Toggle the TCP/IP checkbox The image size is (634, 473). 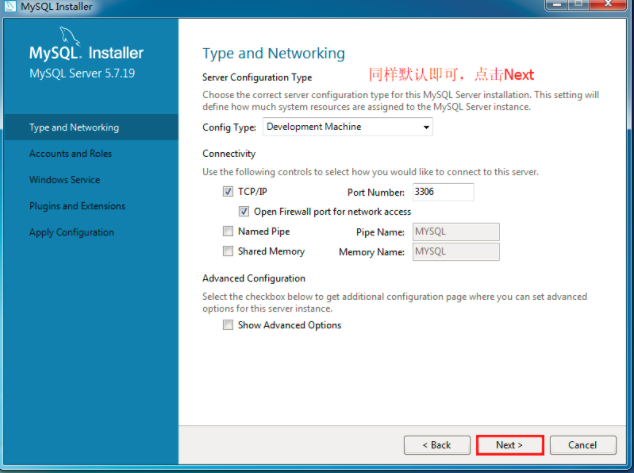pos(228,192)
